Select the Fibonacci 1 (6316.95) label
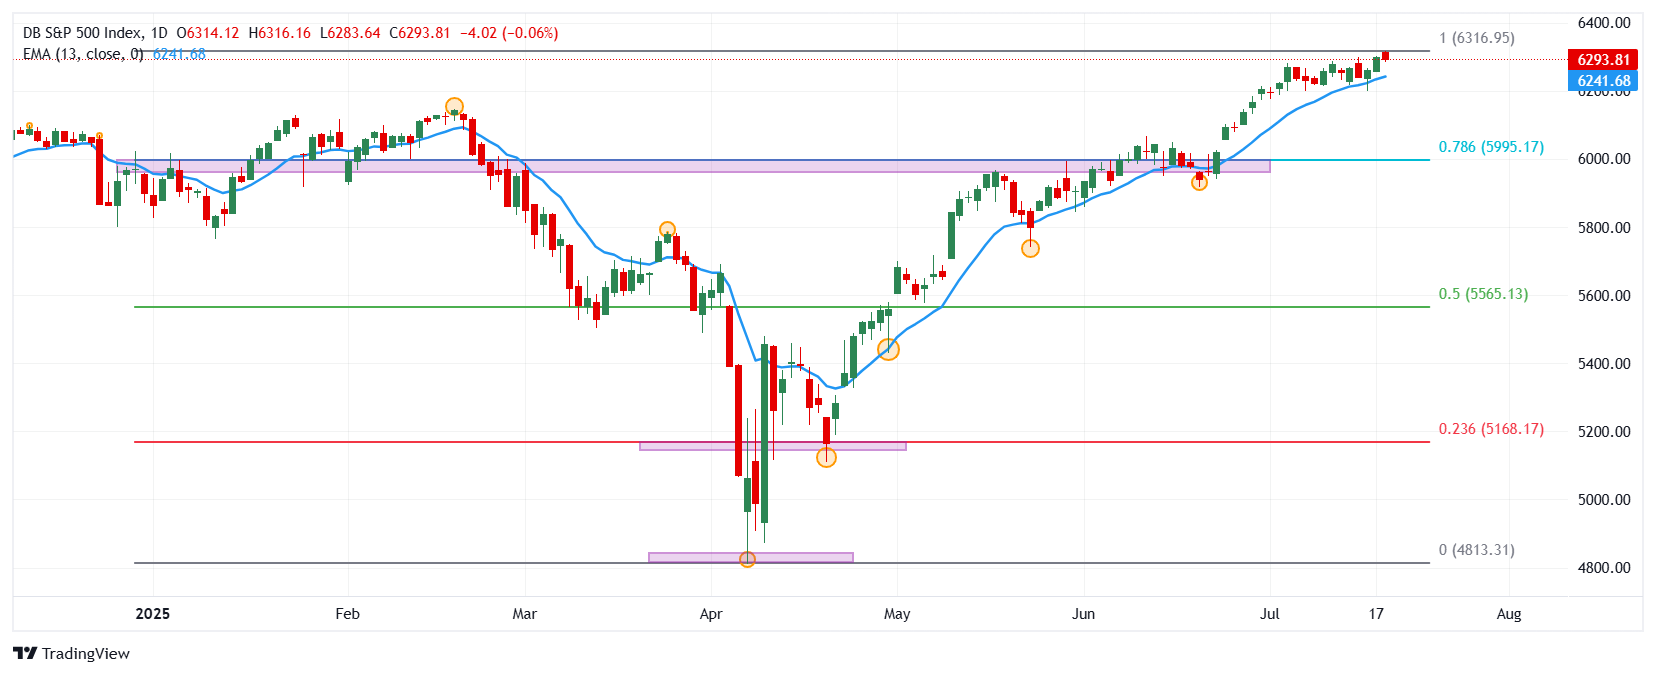The width and height of the screenshot is (1656, 675). tap(1477, 38)
